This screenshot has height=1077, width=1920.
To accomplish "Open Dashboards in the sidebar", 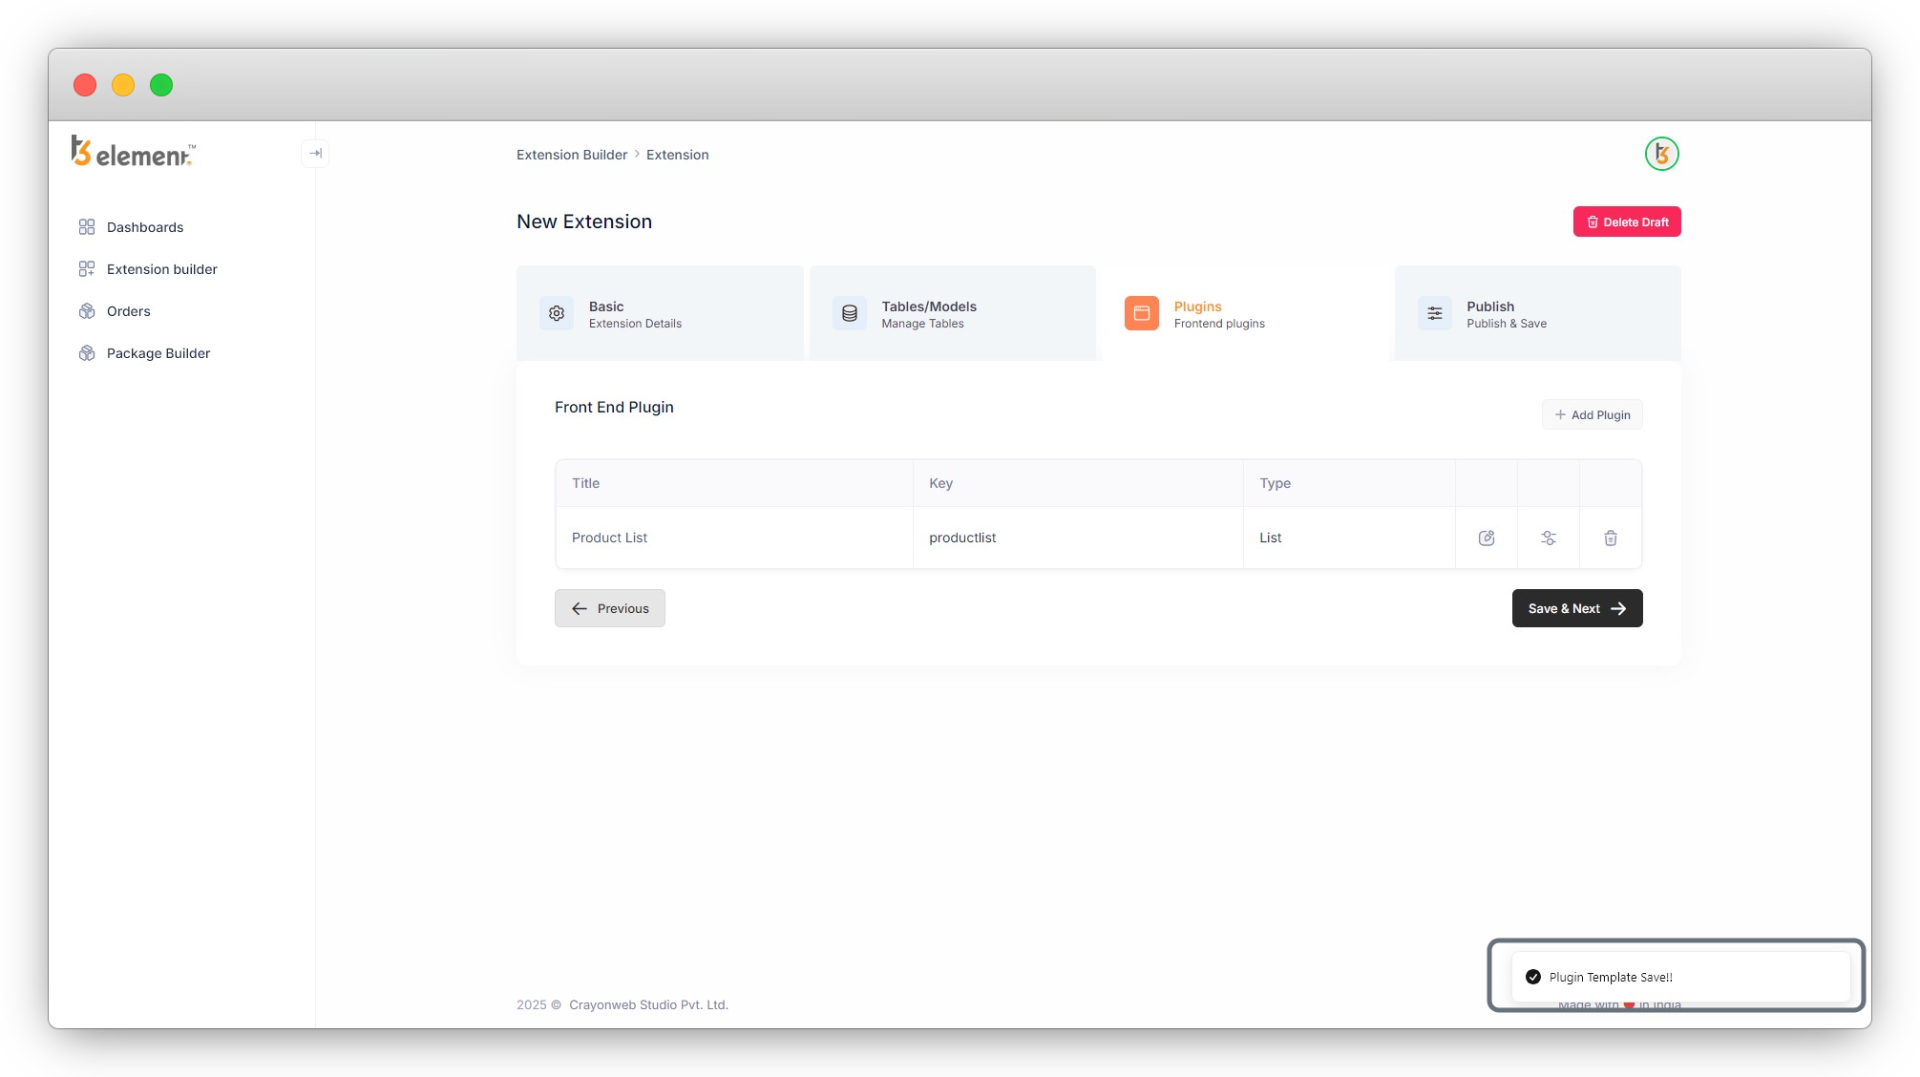I will click(145, 227).
